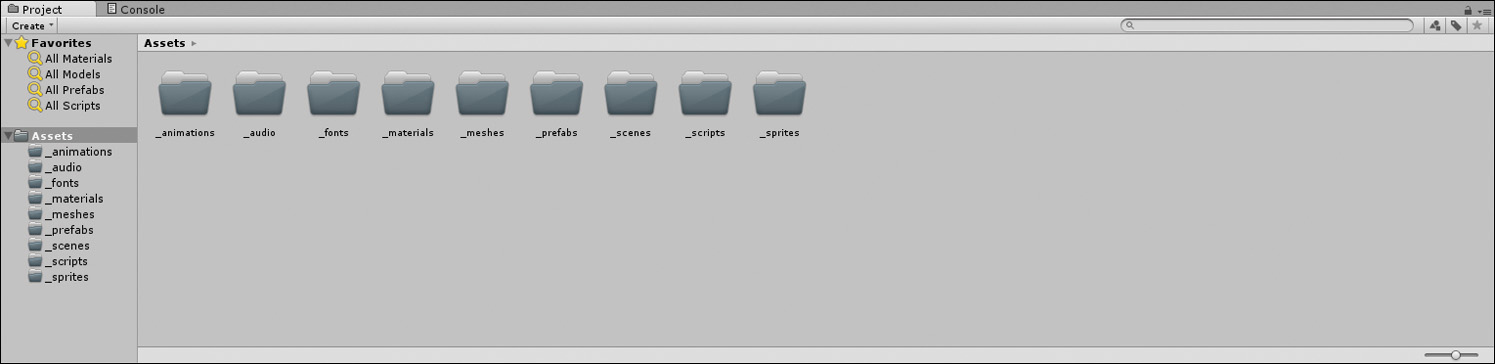1495x364 pixels.
Task: Expand the Assets breadcrumb arrow
Action: click(x=193, y=43)
